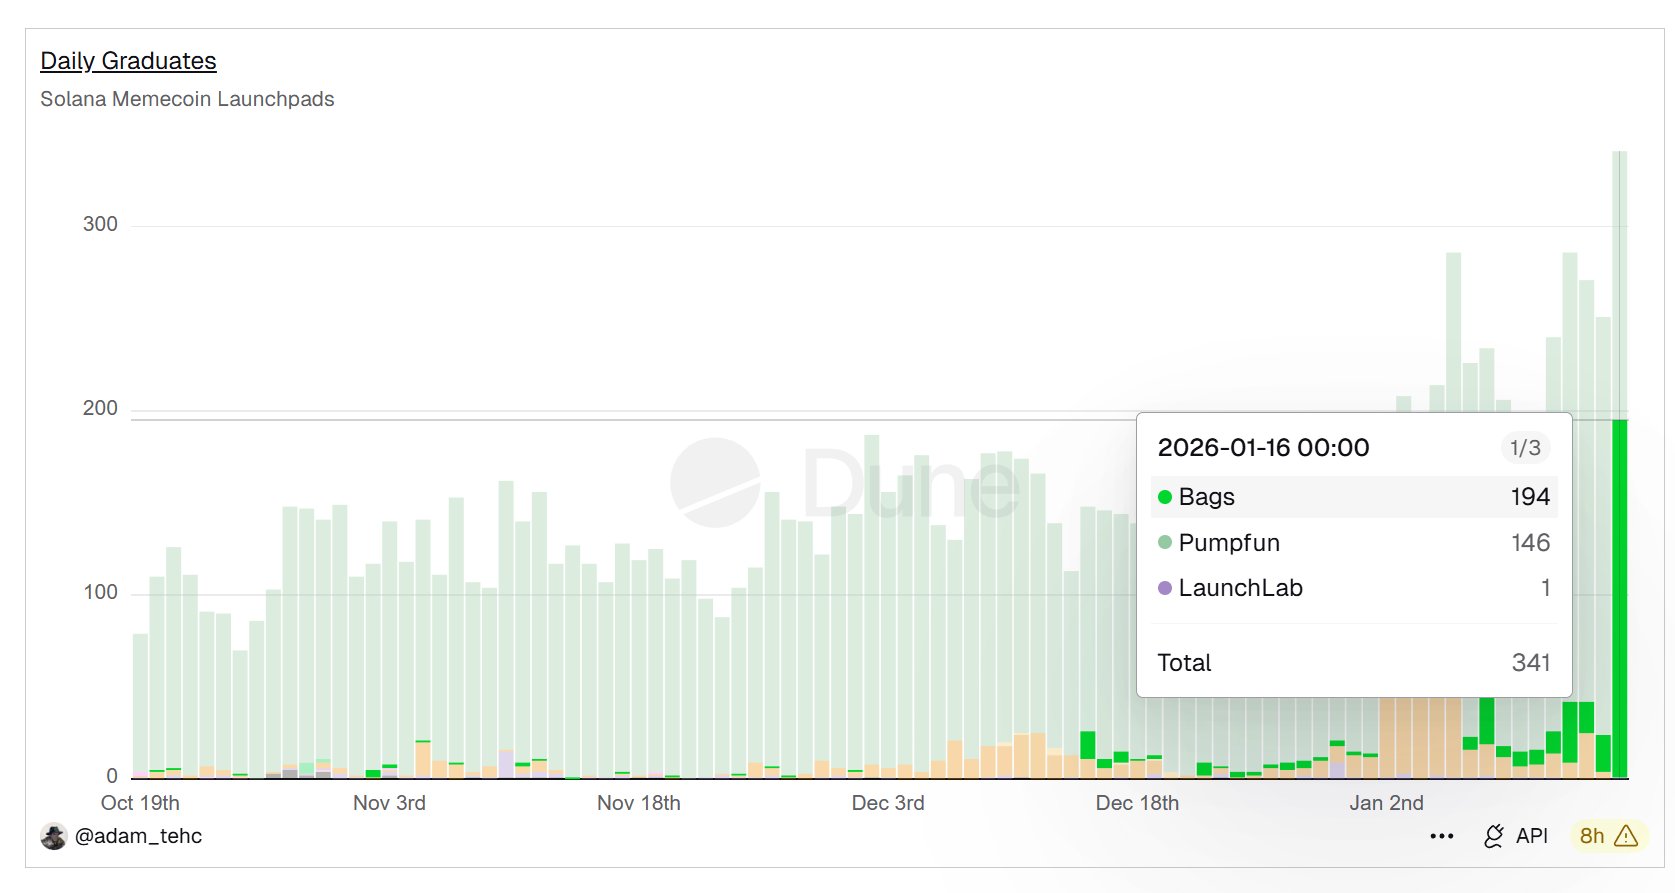Screen dimensions: 1675x893
Task: Click the @adam_tehc author username
Action: (x=138, y=836)
